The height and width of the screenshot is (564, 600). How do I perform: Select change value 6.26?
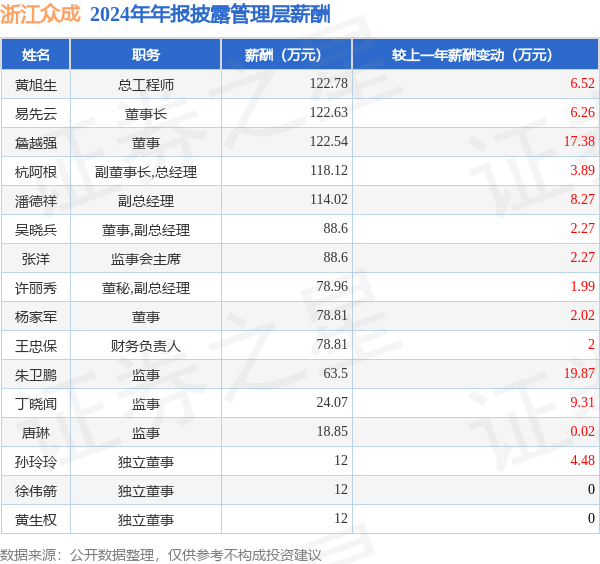tap(582, 112)
